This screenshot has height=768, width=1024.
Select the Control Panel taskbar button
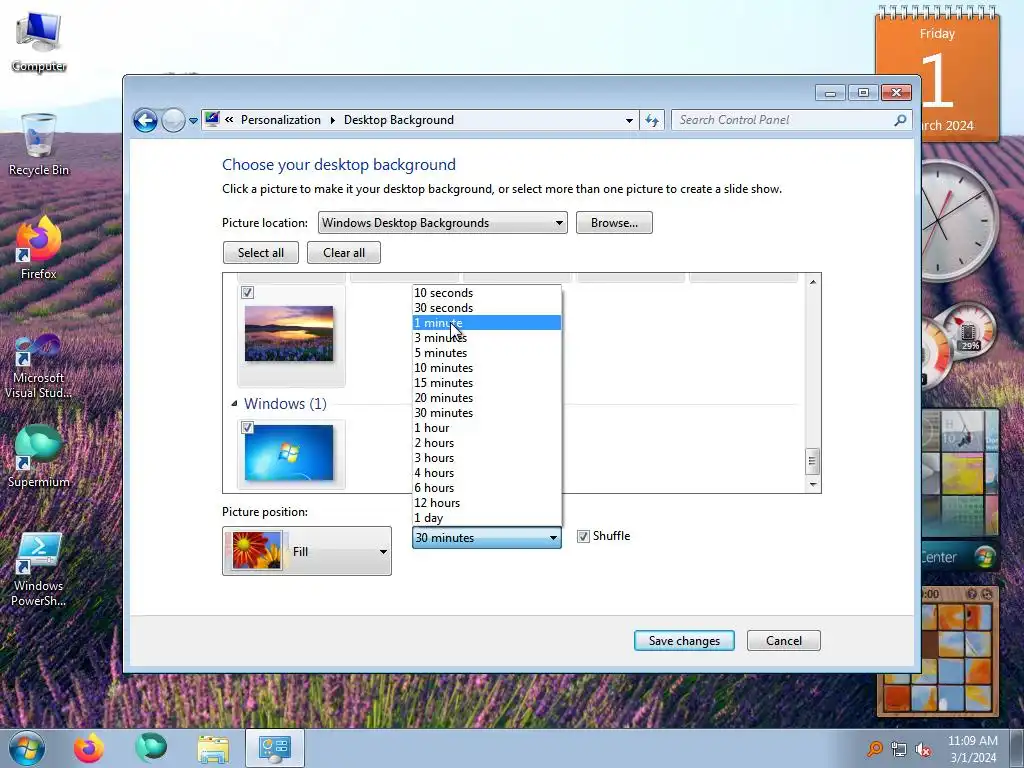point(275,748)
